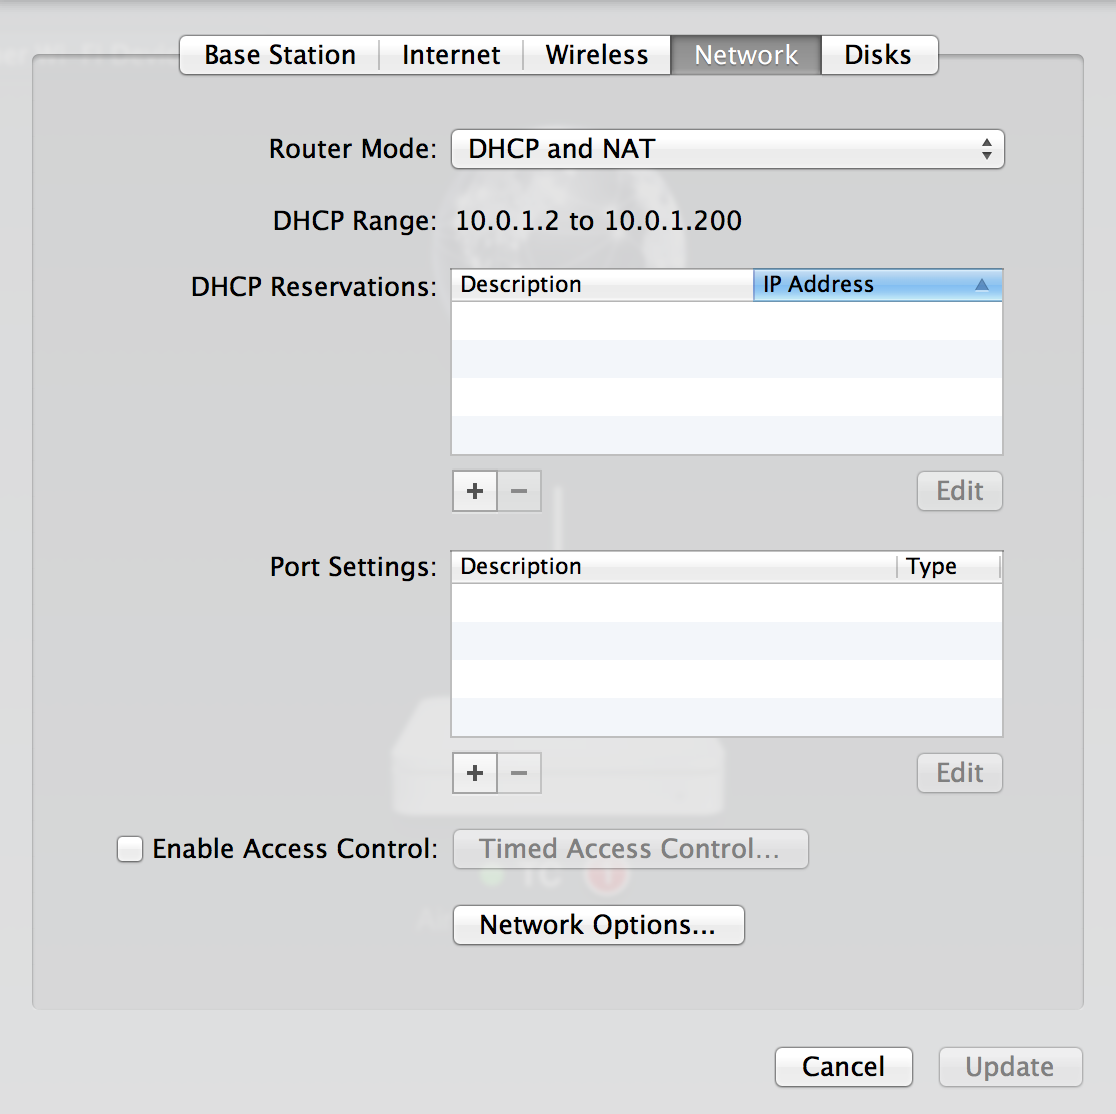1116x1114 pixels.
Task: Remove a port setting using the minus button
Action: [x=519, y=773]
